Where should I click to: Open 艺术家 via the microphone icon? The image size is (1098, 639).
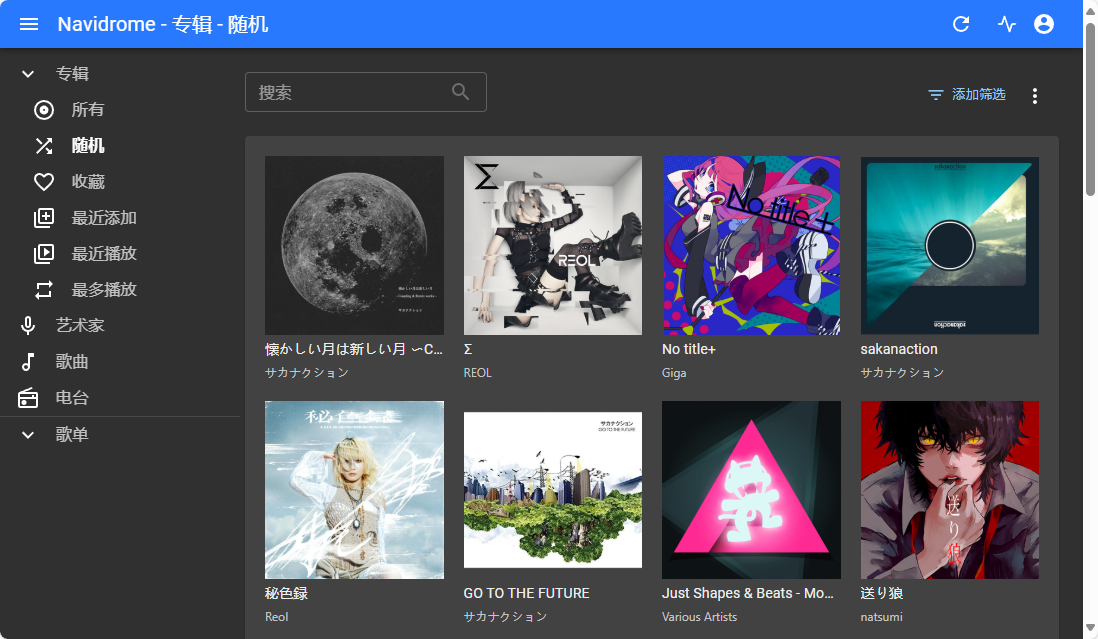[x=28, y=325]
